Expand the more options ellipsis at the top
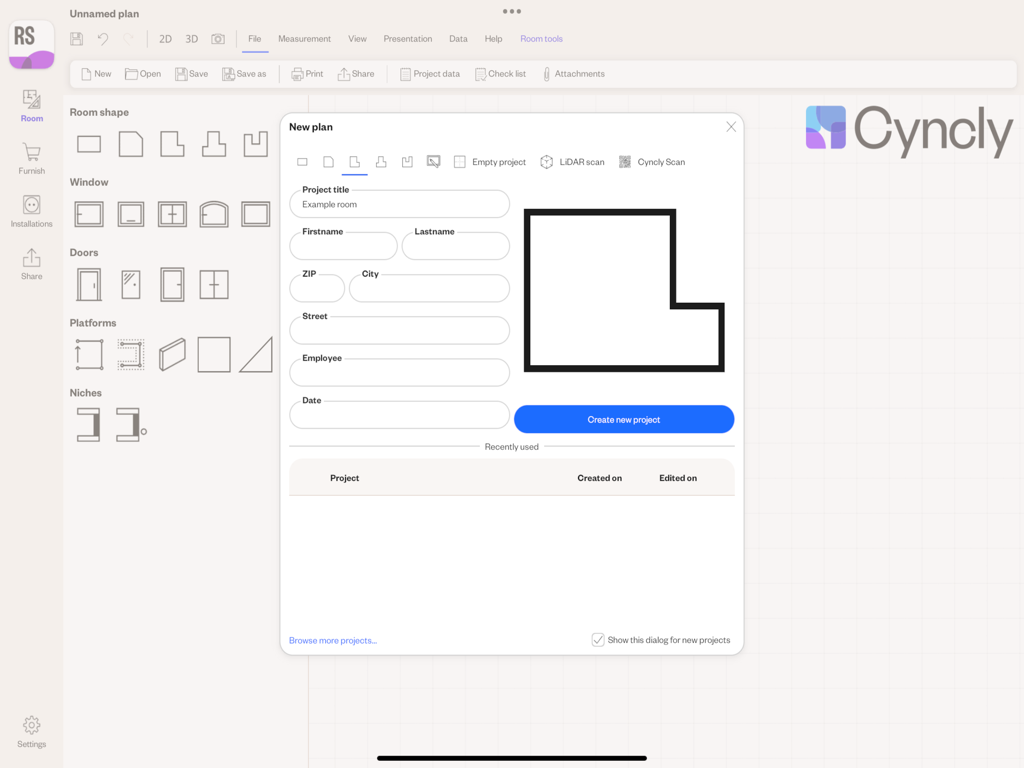 511,10
